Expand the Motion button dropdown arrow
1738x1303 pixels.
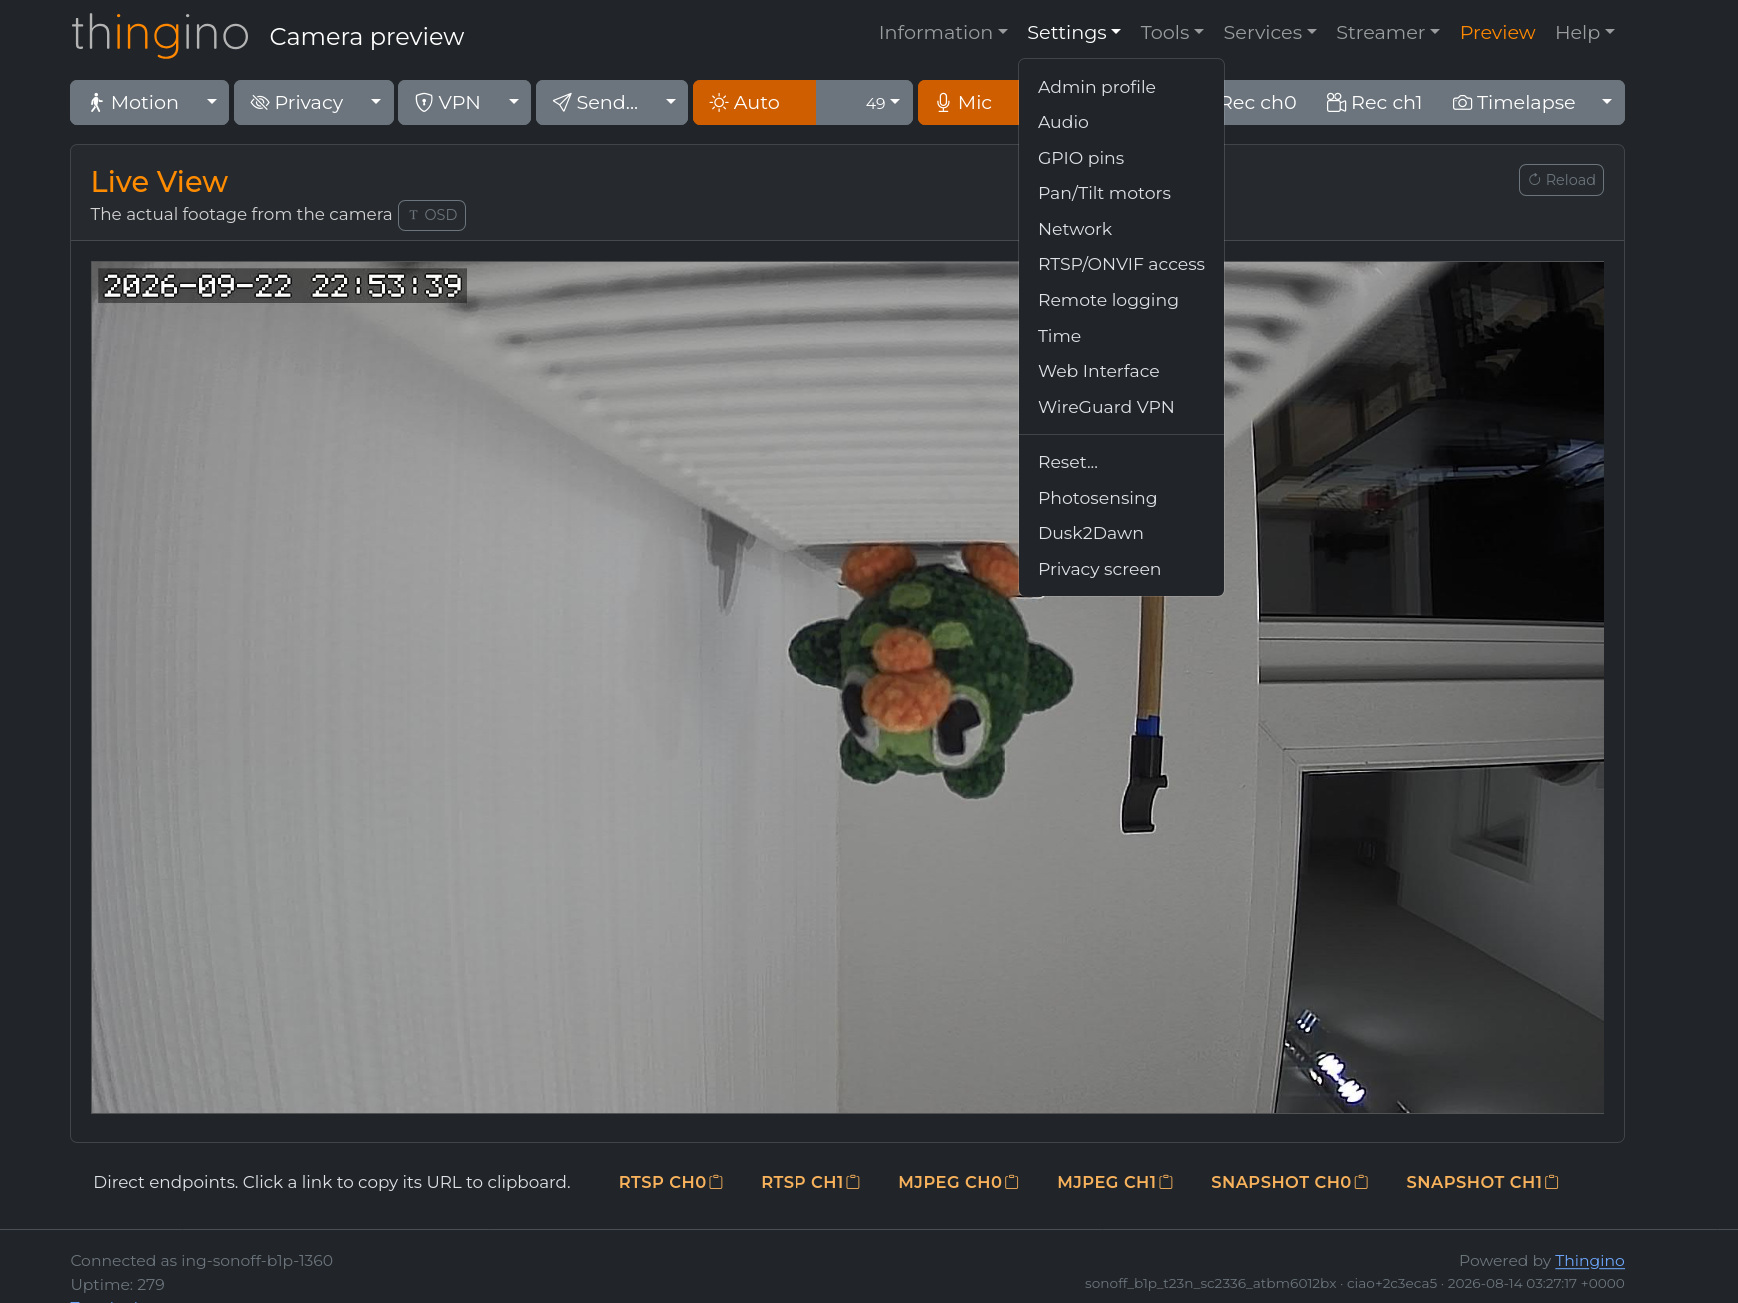pos(212,103)
